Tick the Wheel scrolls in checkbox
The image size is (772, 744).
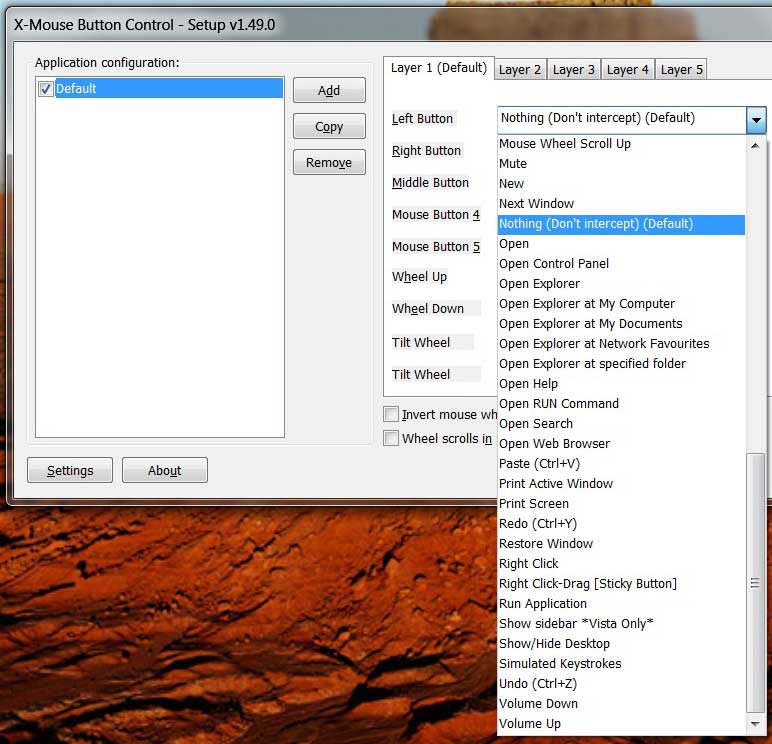click(x=391, y=438)
